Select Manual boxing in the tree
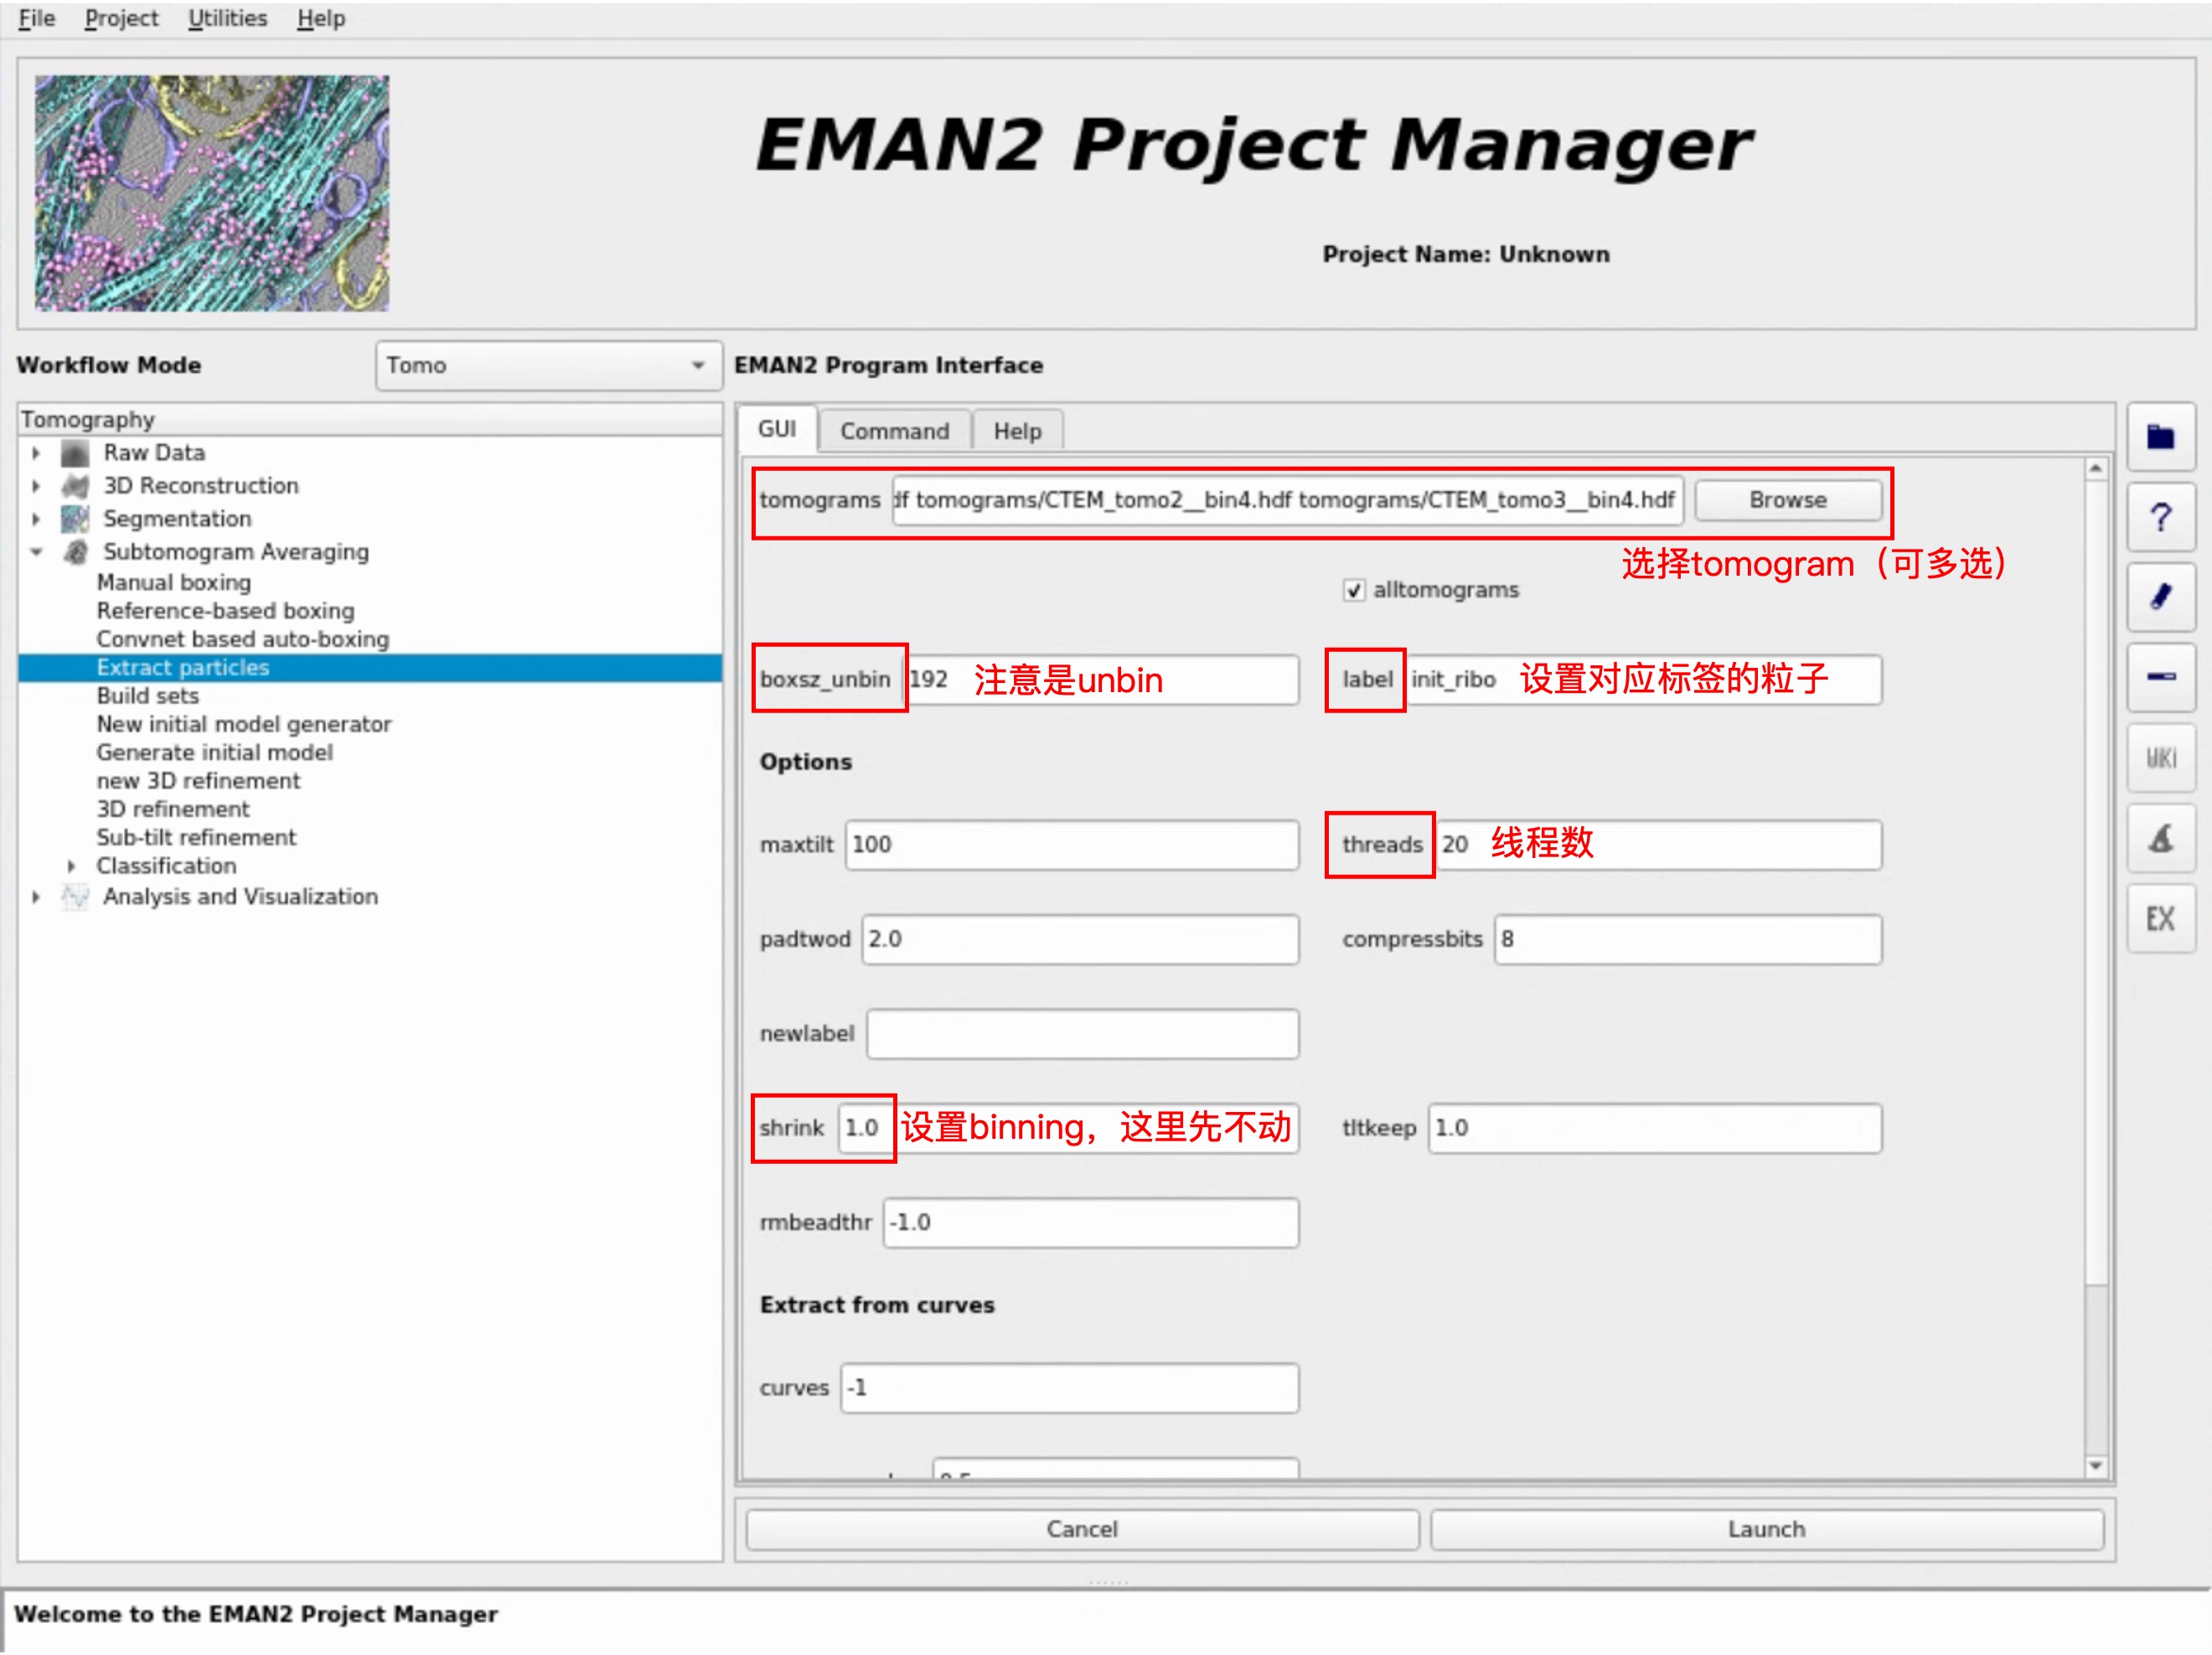The image size is (2212, 1655). click(174, 583)
